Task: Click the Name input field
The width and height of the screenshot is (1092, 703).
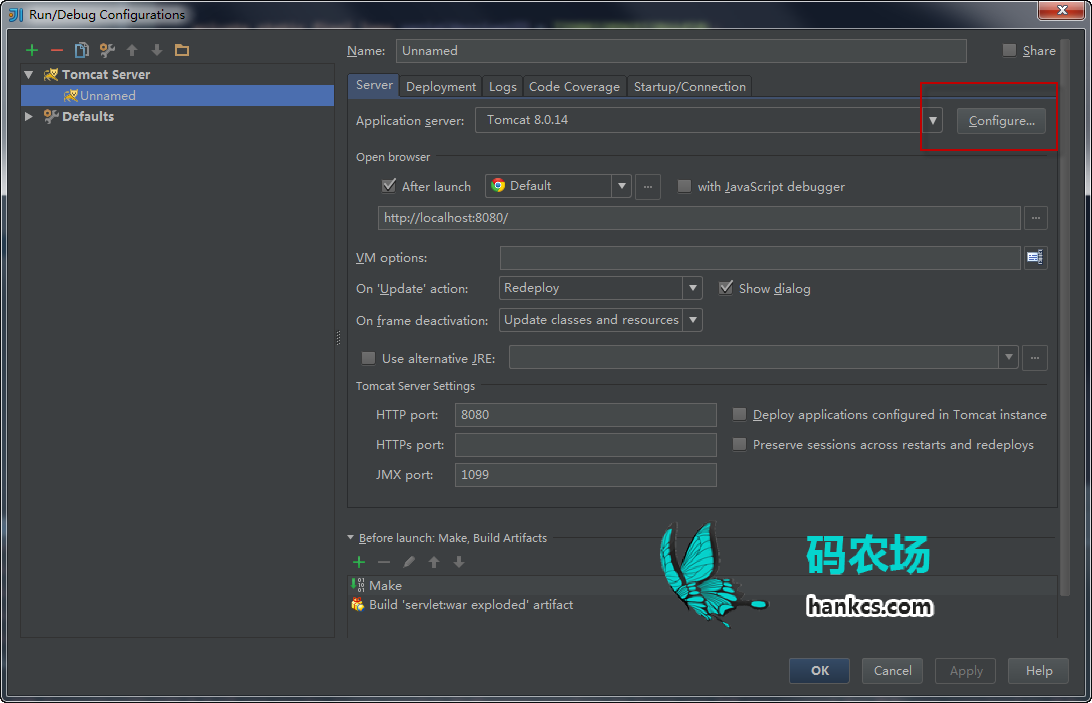Action: coord(681,51)
